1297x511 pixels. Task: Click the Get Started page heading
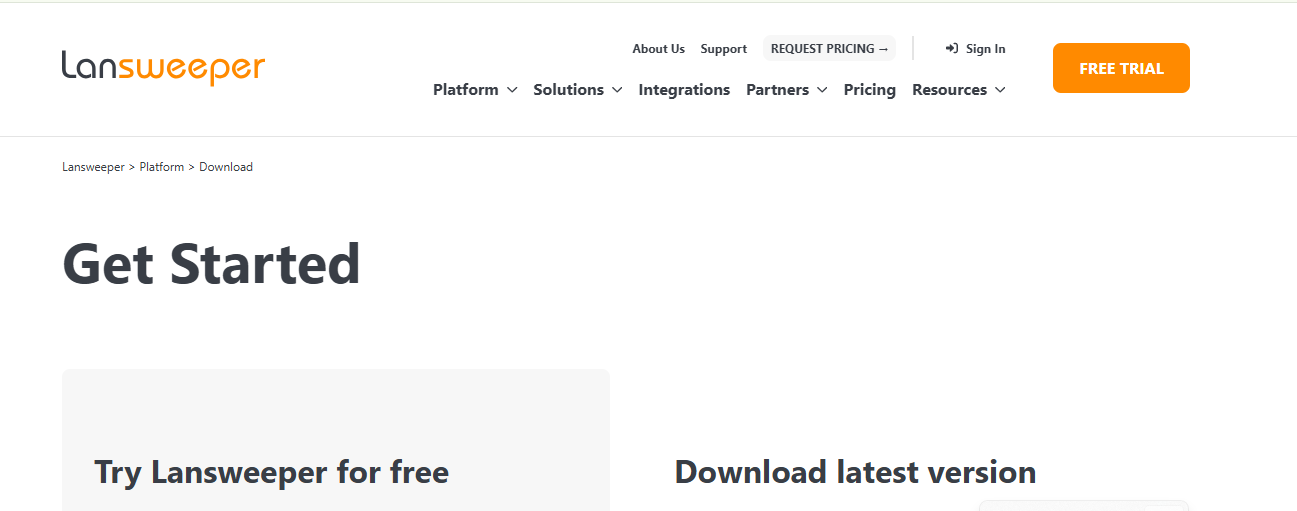211,265
